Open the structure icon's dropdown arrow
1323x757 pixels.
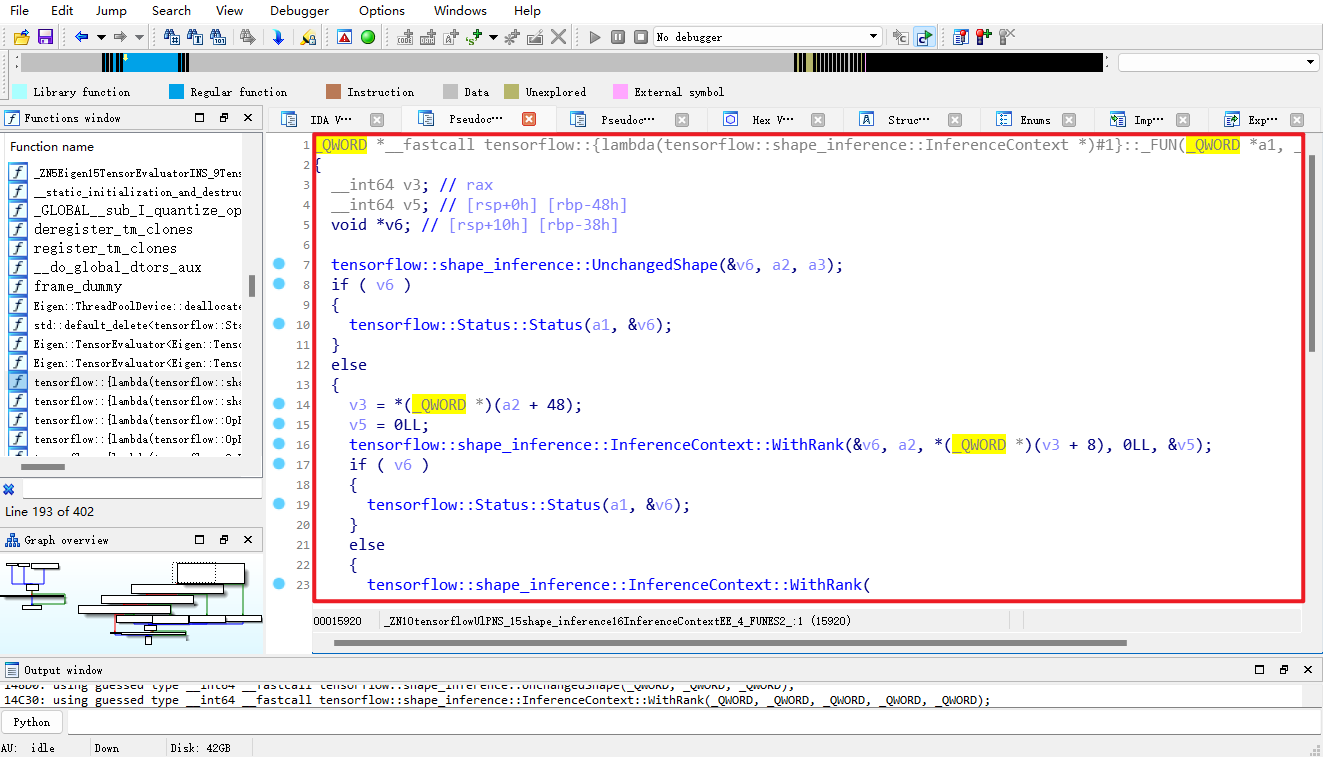coord(493,37)
